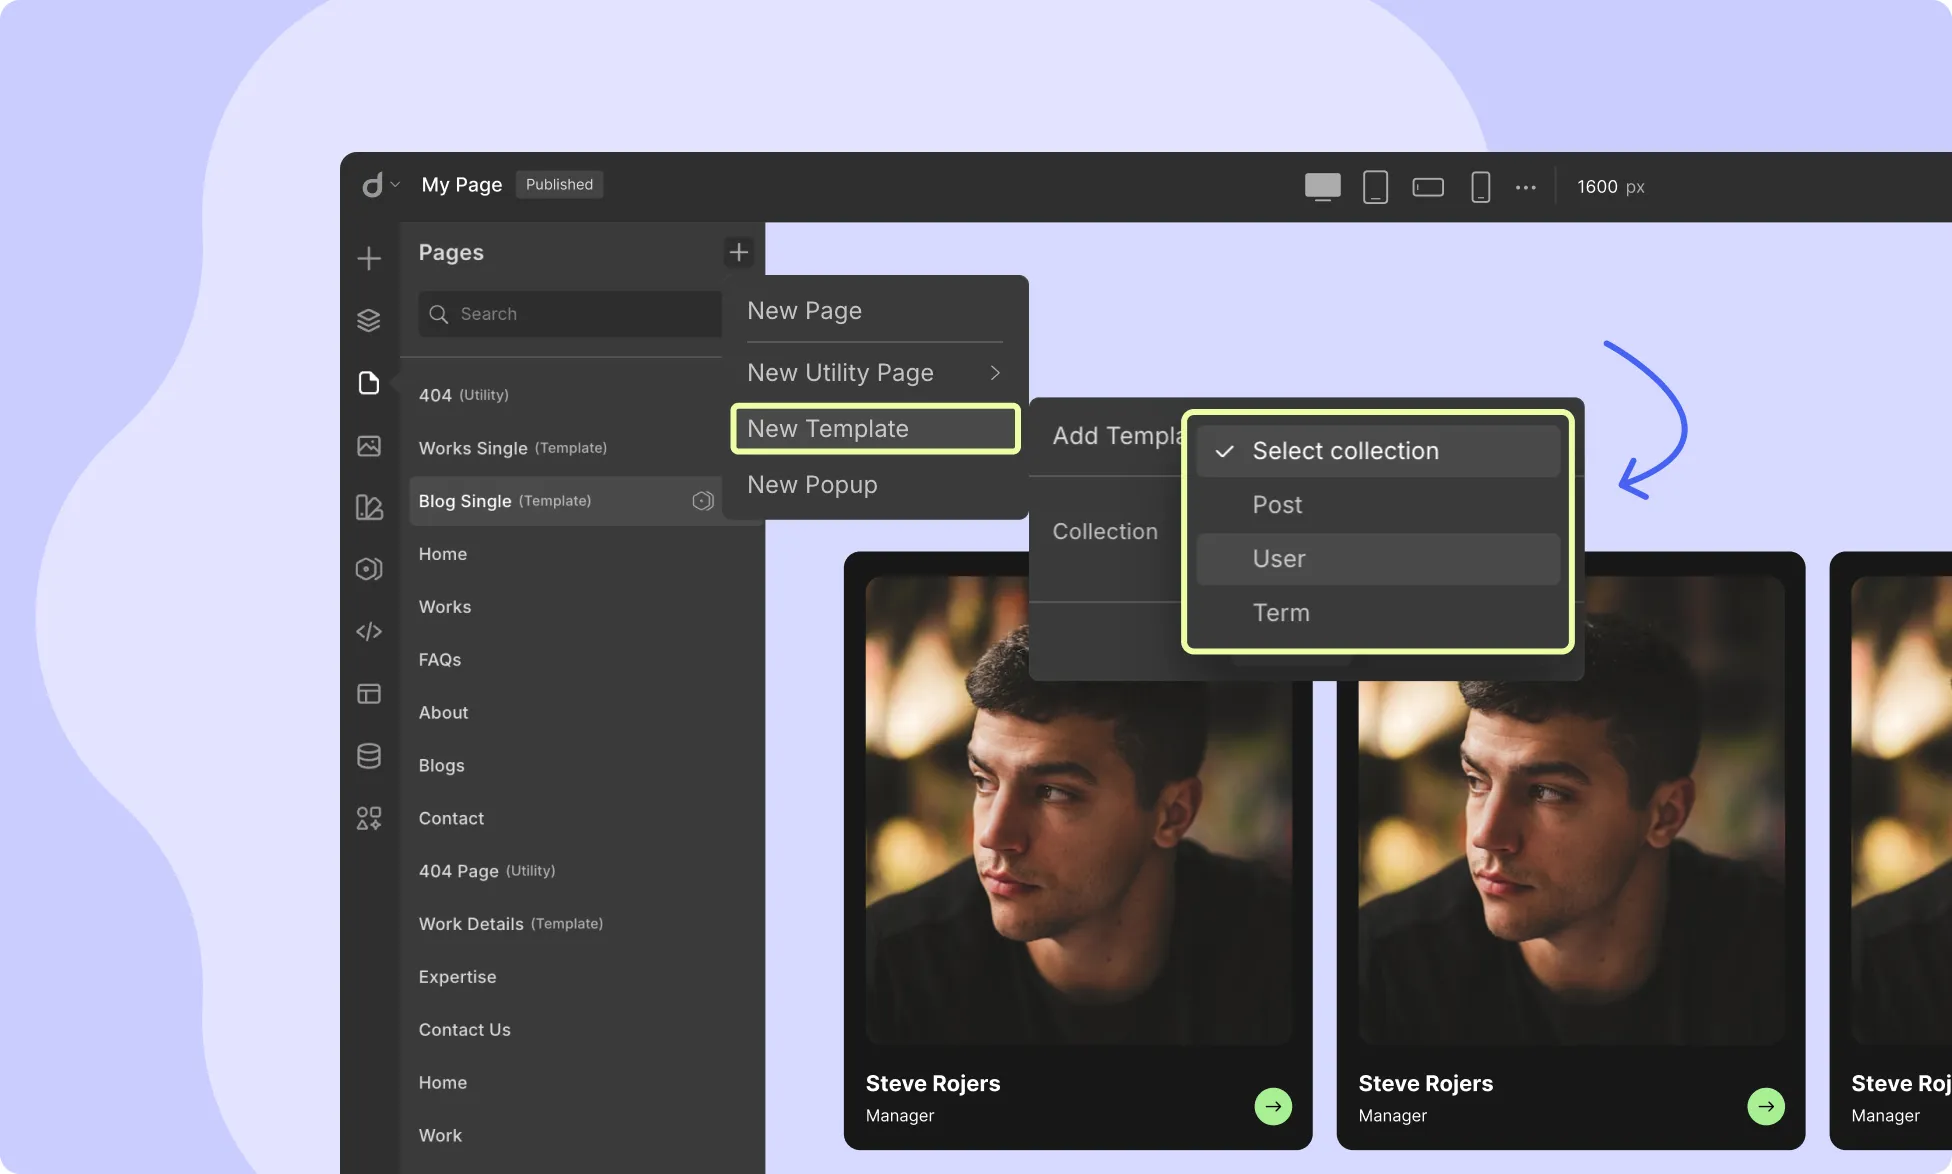The height and width of the screenshot is (1174, 1952).
Task: Click the My Page title
Action: [x=462, y=185]
